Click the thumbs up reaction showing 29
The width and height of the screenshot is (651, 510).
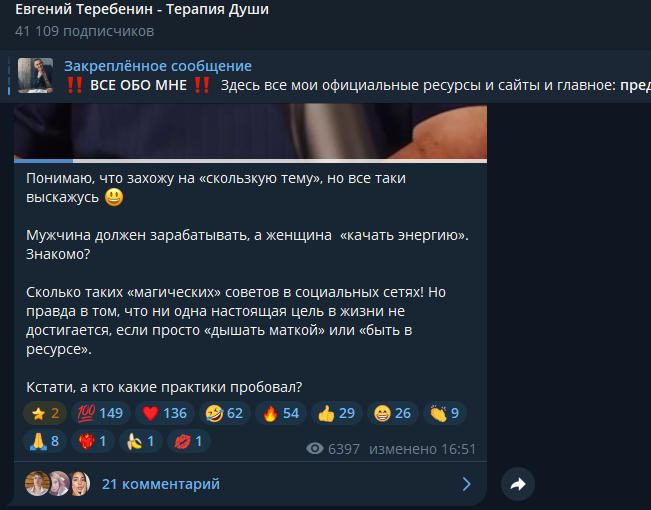(x=337, y=413)
